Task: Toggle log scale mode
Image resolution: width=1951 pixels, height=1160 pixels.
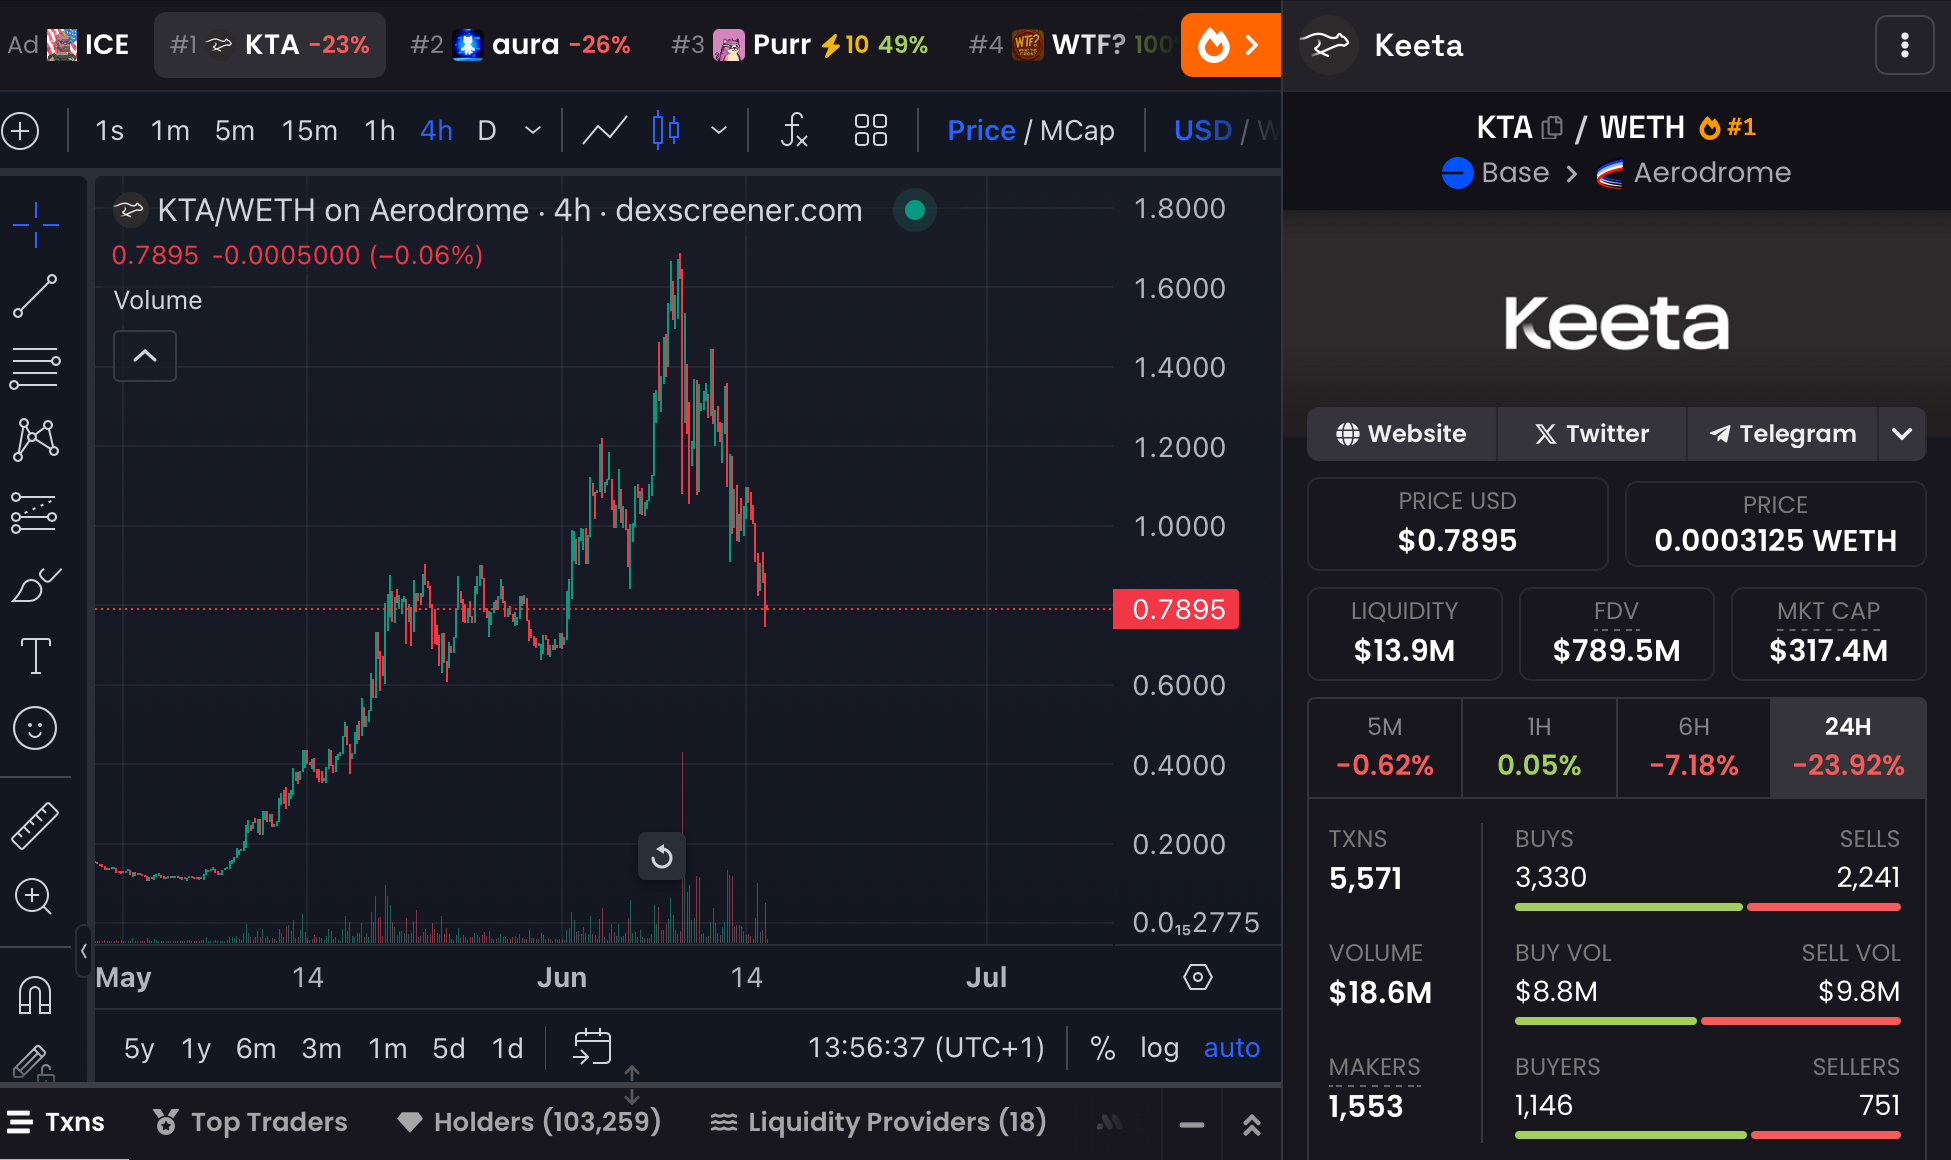Action: 1159,1047
